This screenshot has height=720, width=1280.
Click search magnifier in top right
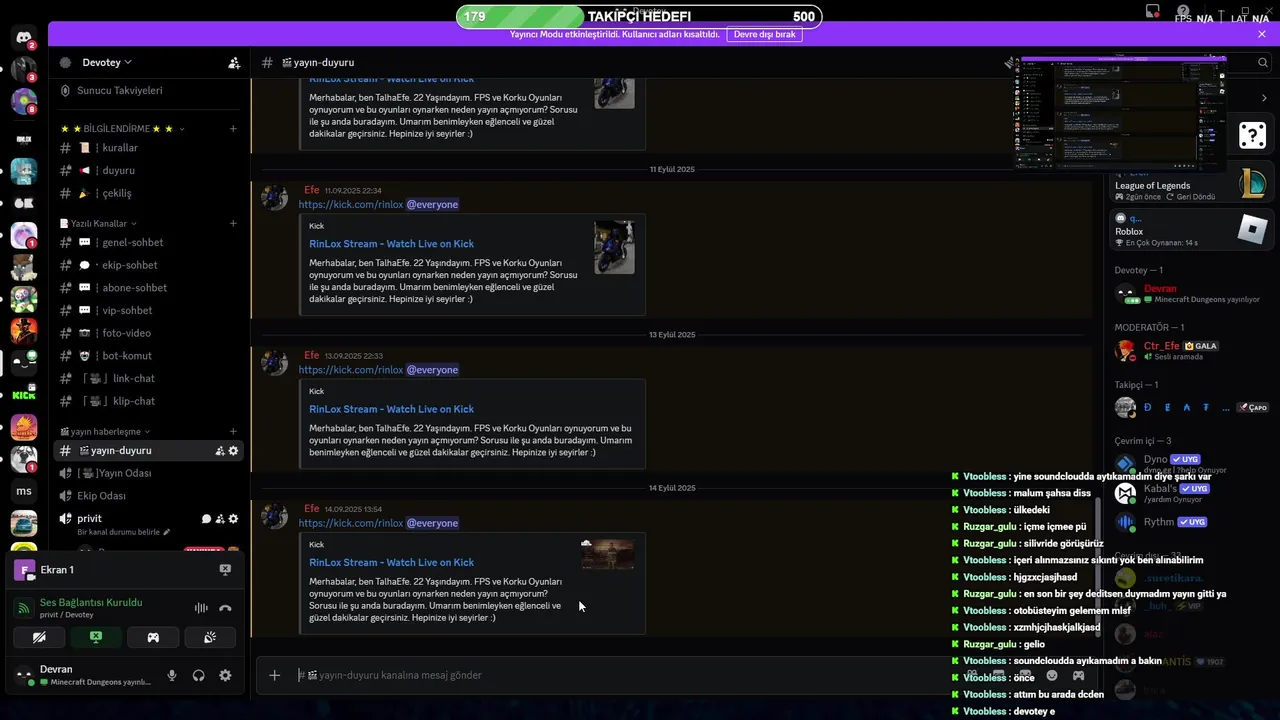click(1263, 62)
